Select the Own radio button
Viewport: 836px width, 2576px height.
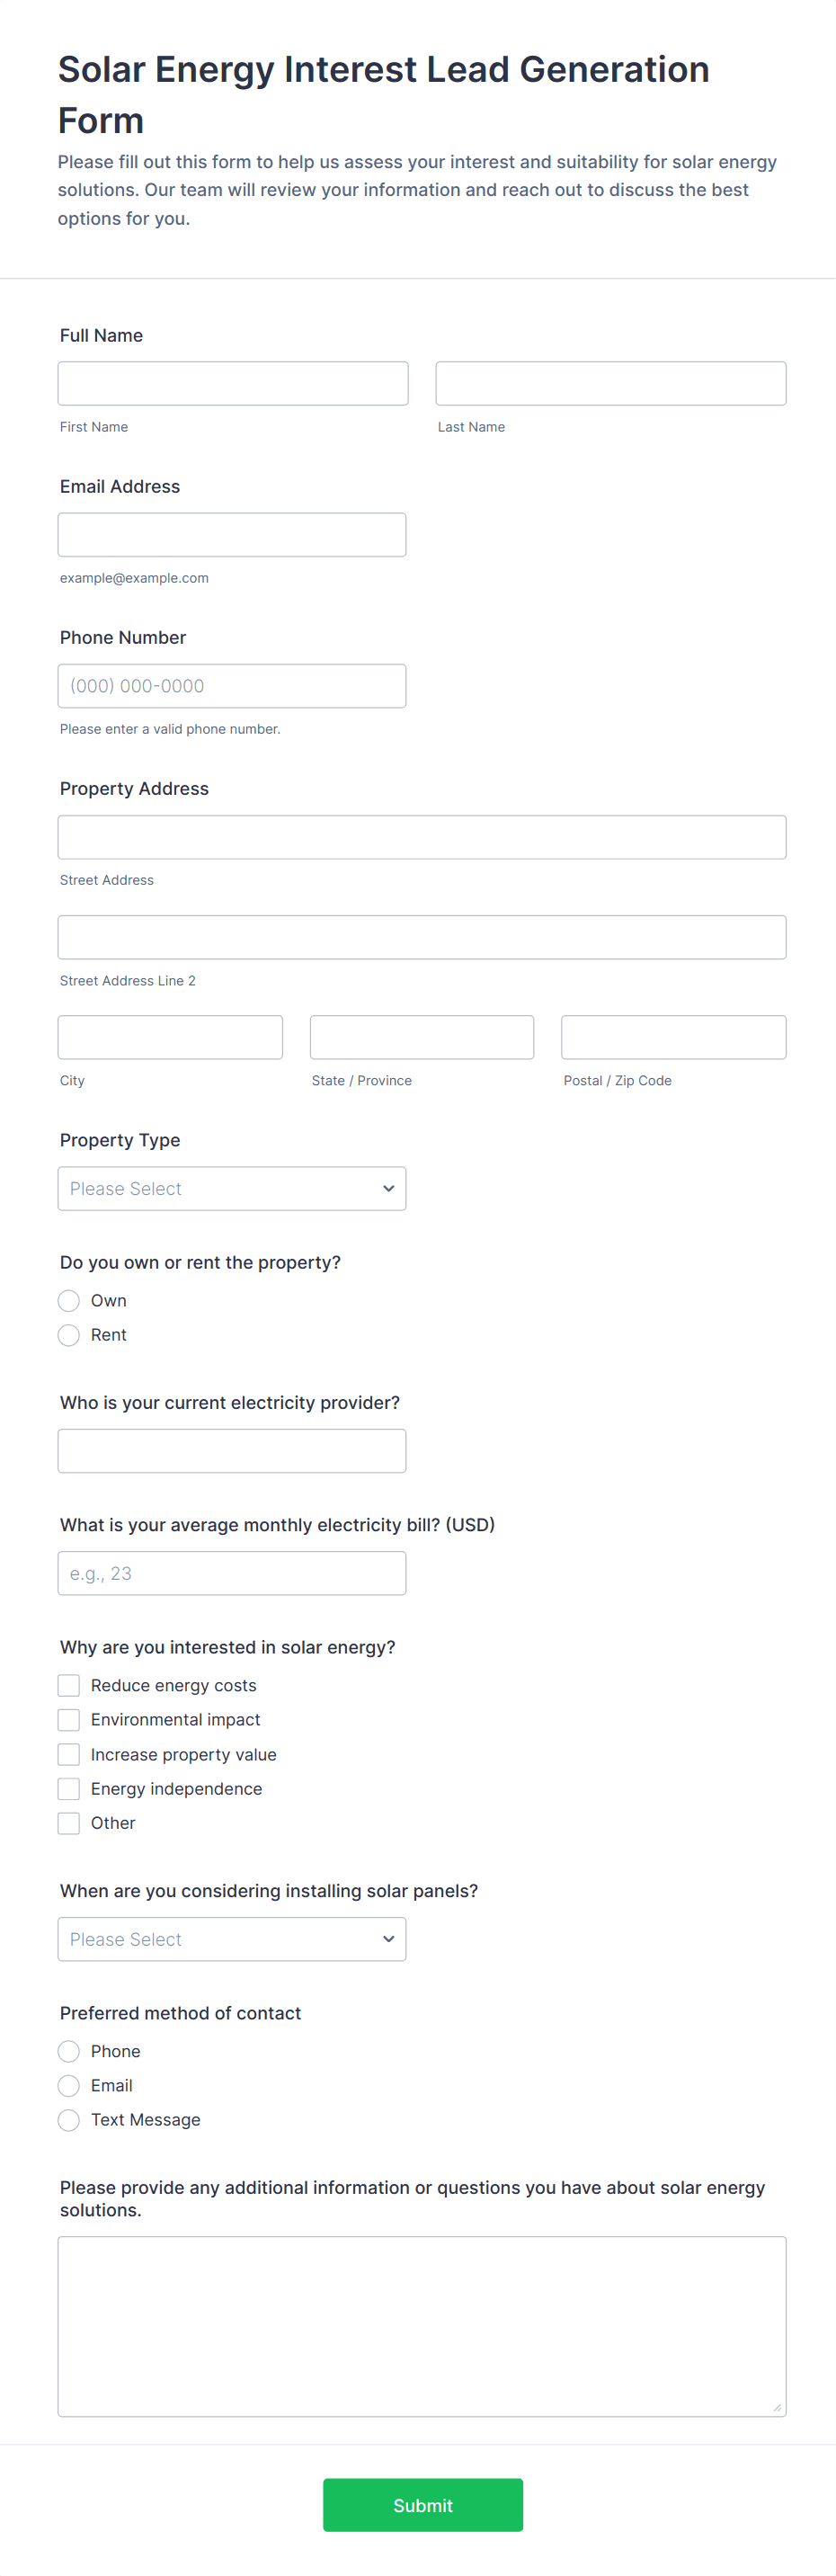point(69,1300)
